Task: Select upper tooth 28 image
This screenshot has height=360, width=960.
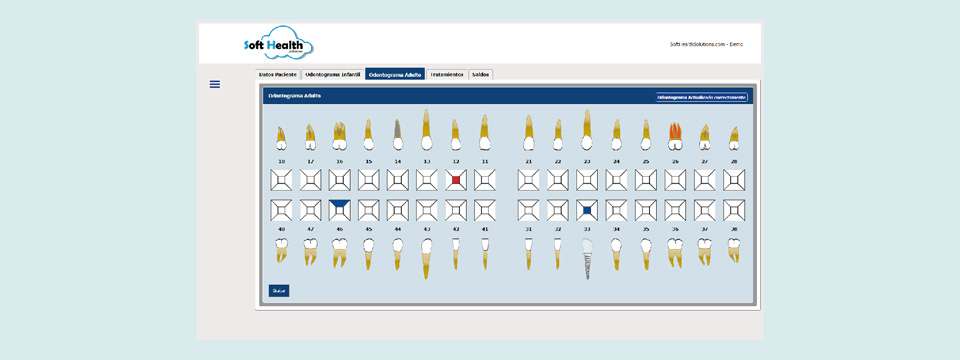Action: pos(733,138)
